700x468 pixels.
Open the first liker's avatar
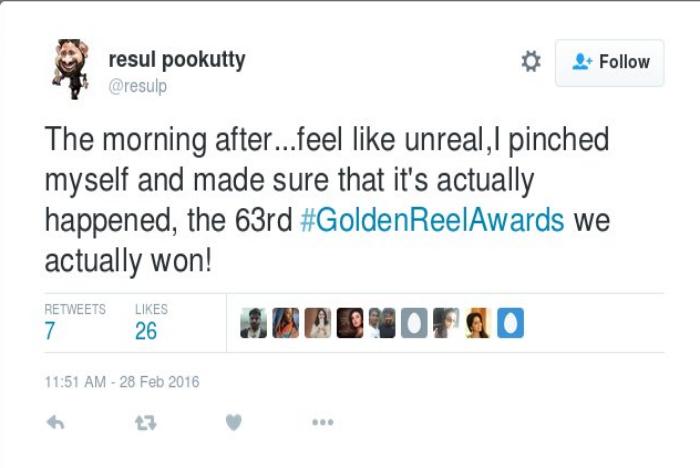(254, 322)
